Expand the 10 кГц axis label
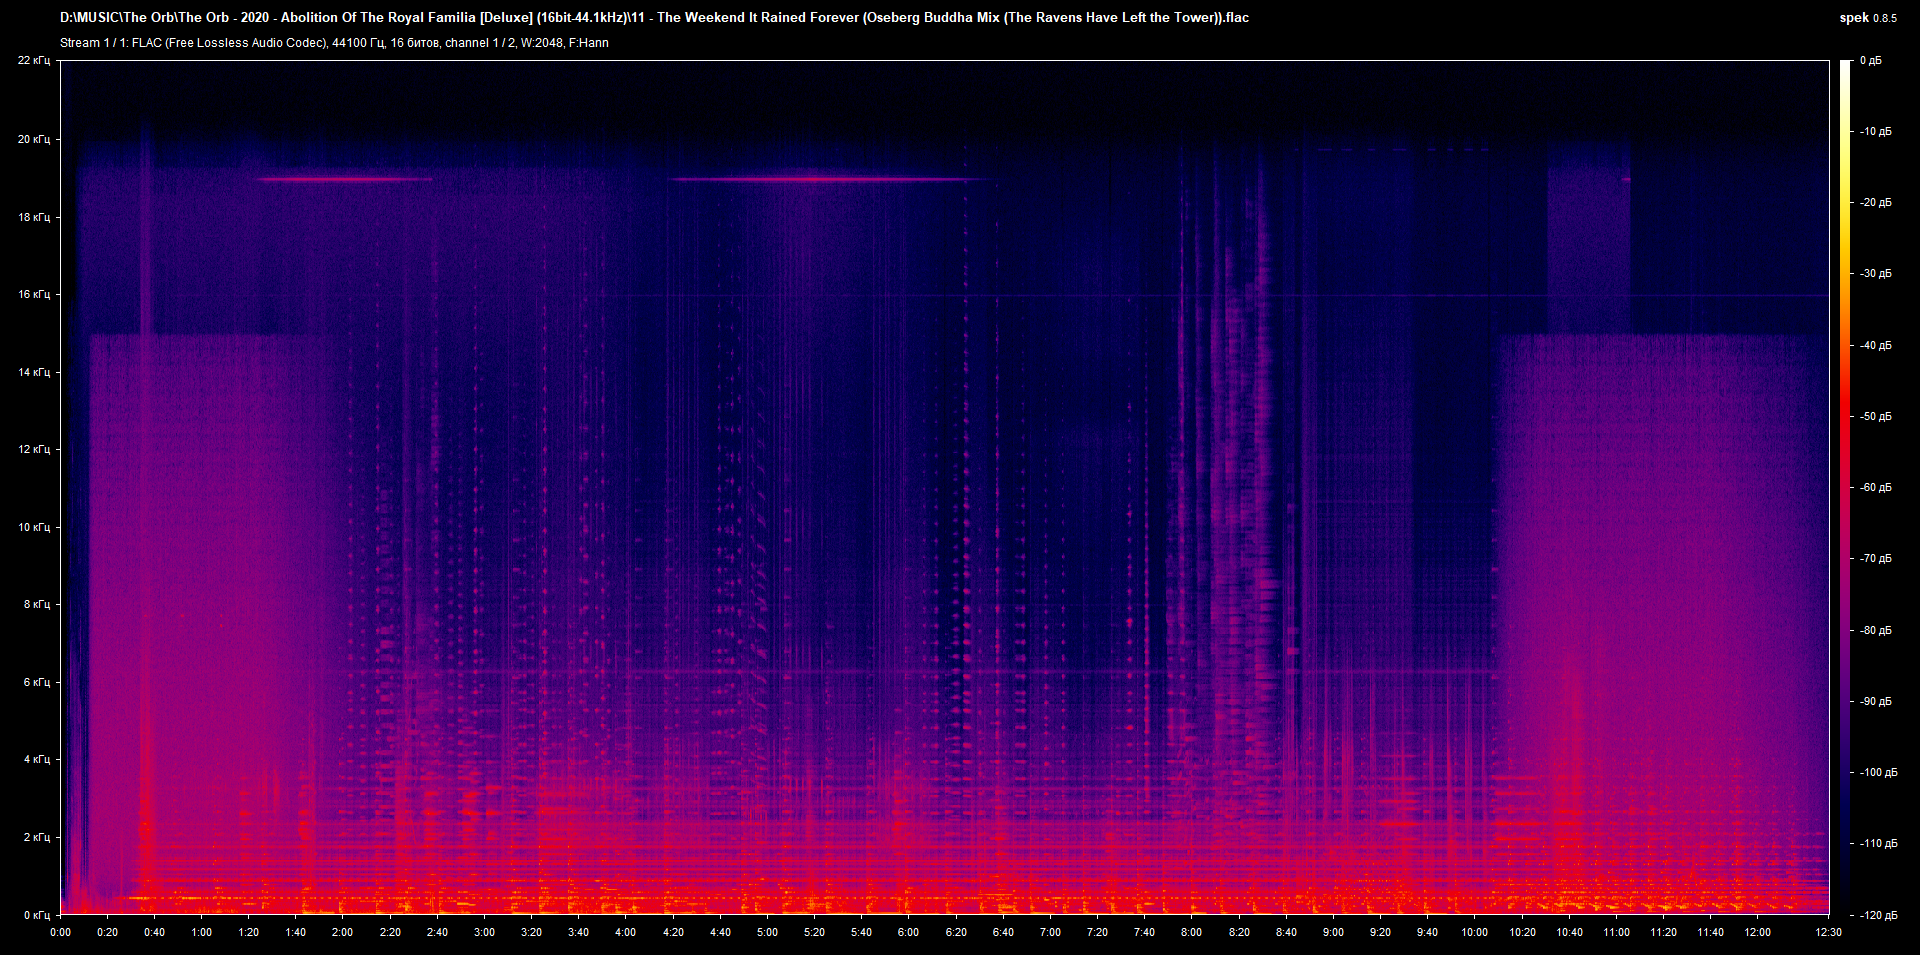This screenshot has width=1920, height=955. point(33,528)
